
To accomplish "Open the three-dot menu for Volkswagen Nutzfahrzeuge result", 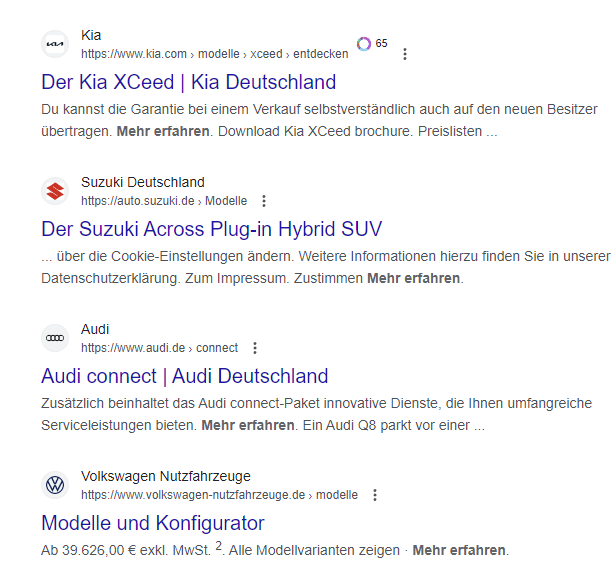I will pyautogui.click(x=375, y=495).
